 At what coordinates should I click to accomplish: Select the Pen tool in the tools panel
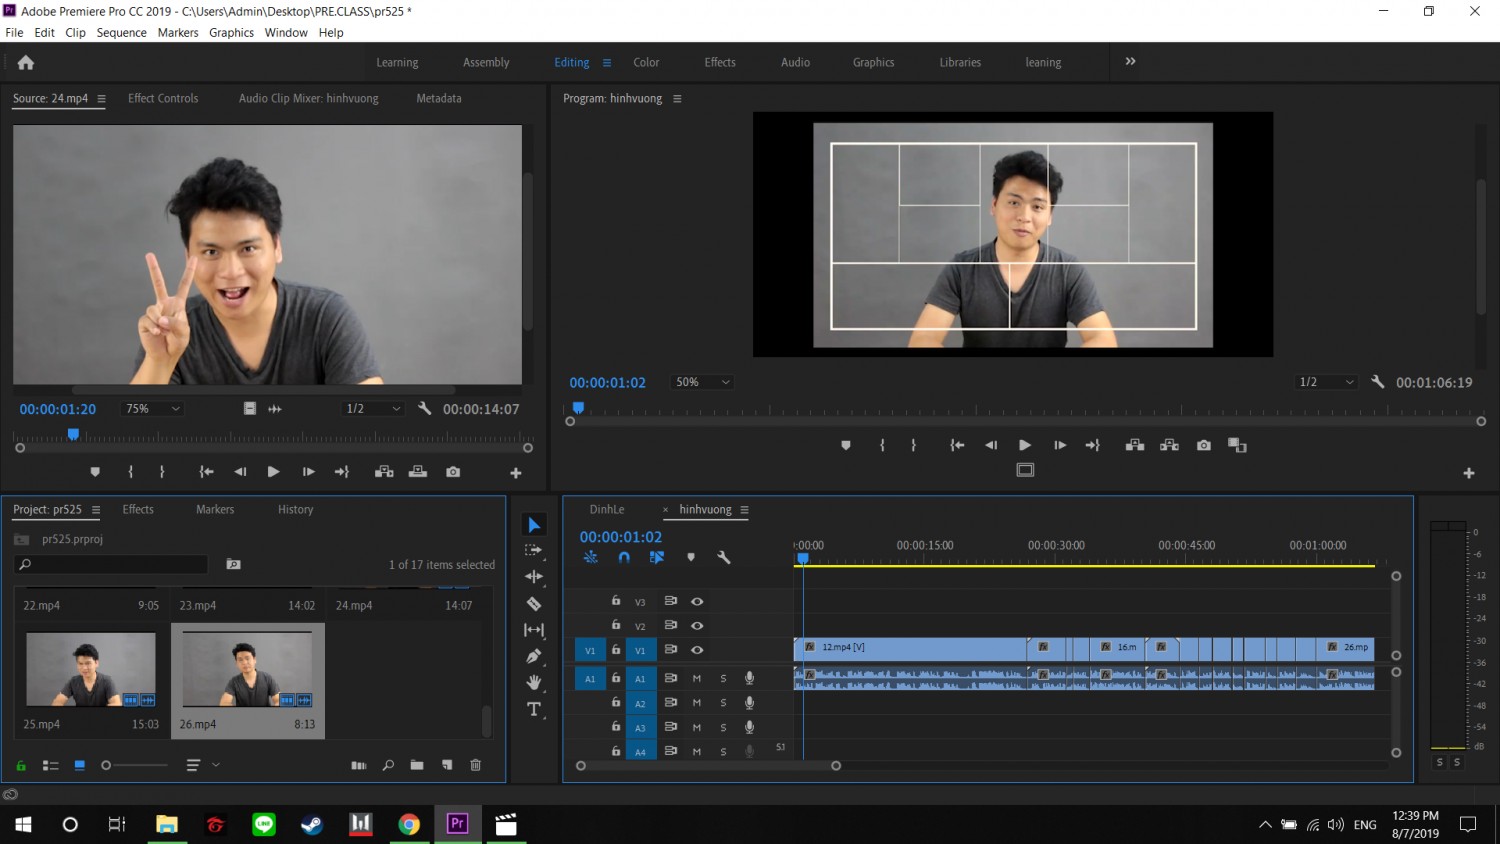point(534,656)
